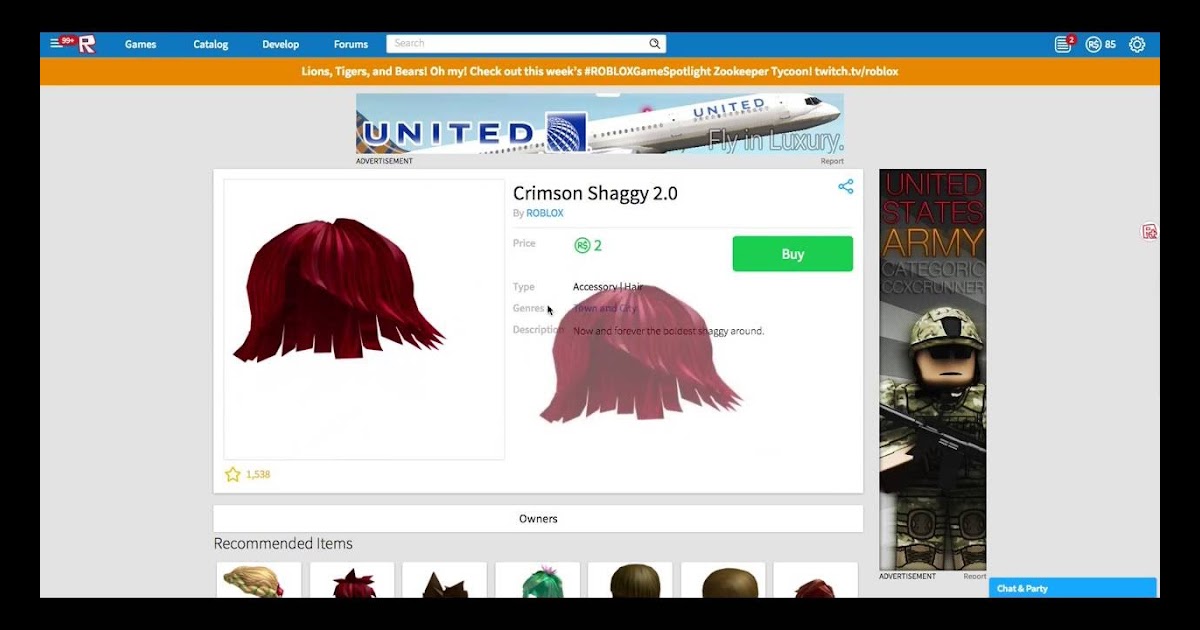
Task: Click the Robux price icon
Action: 582,245
